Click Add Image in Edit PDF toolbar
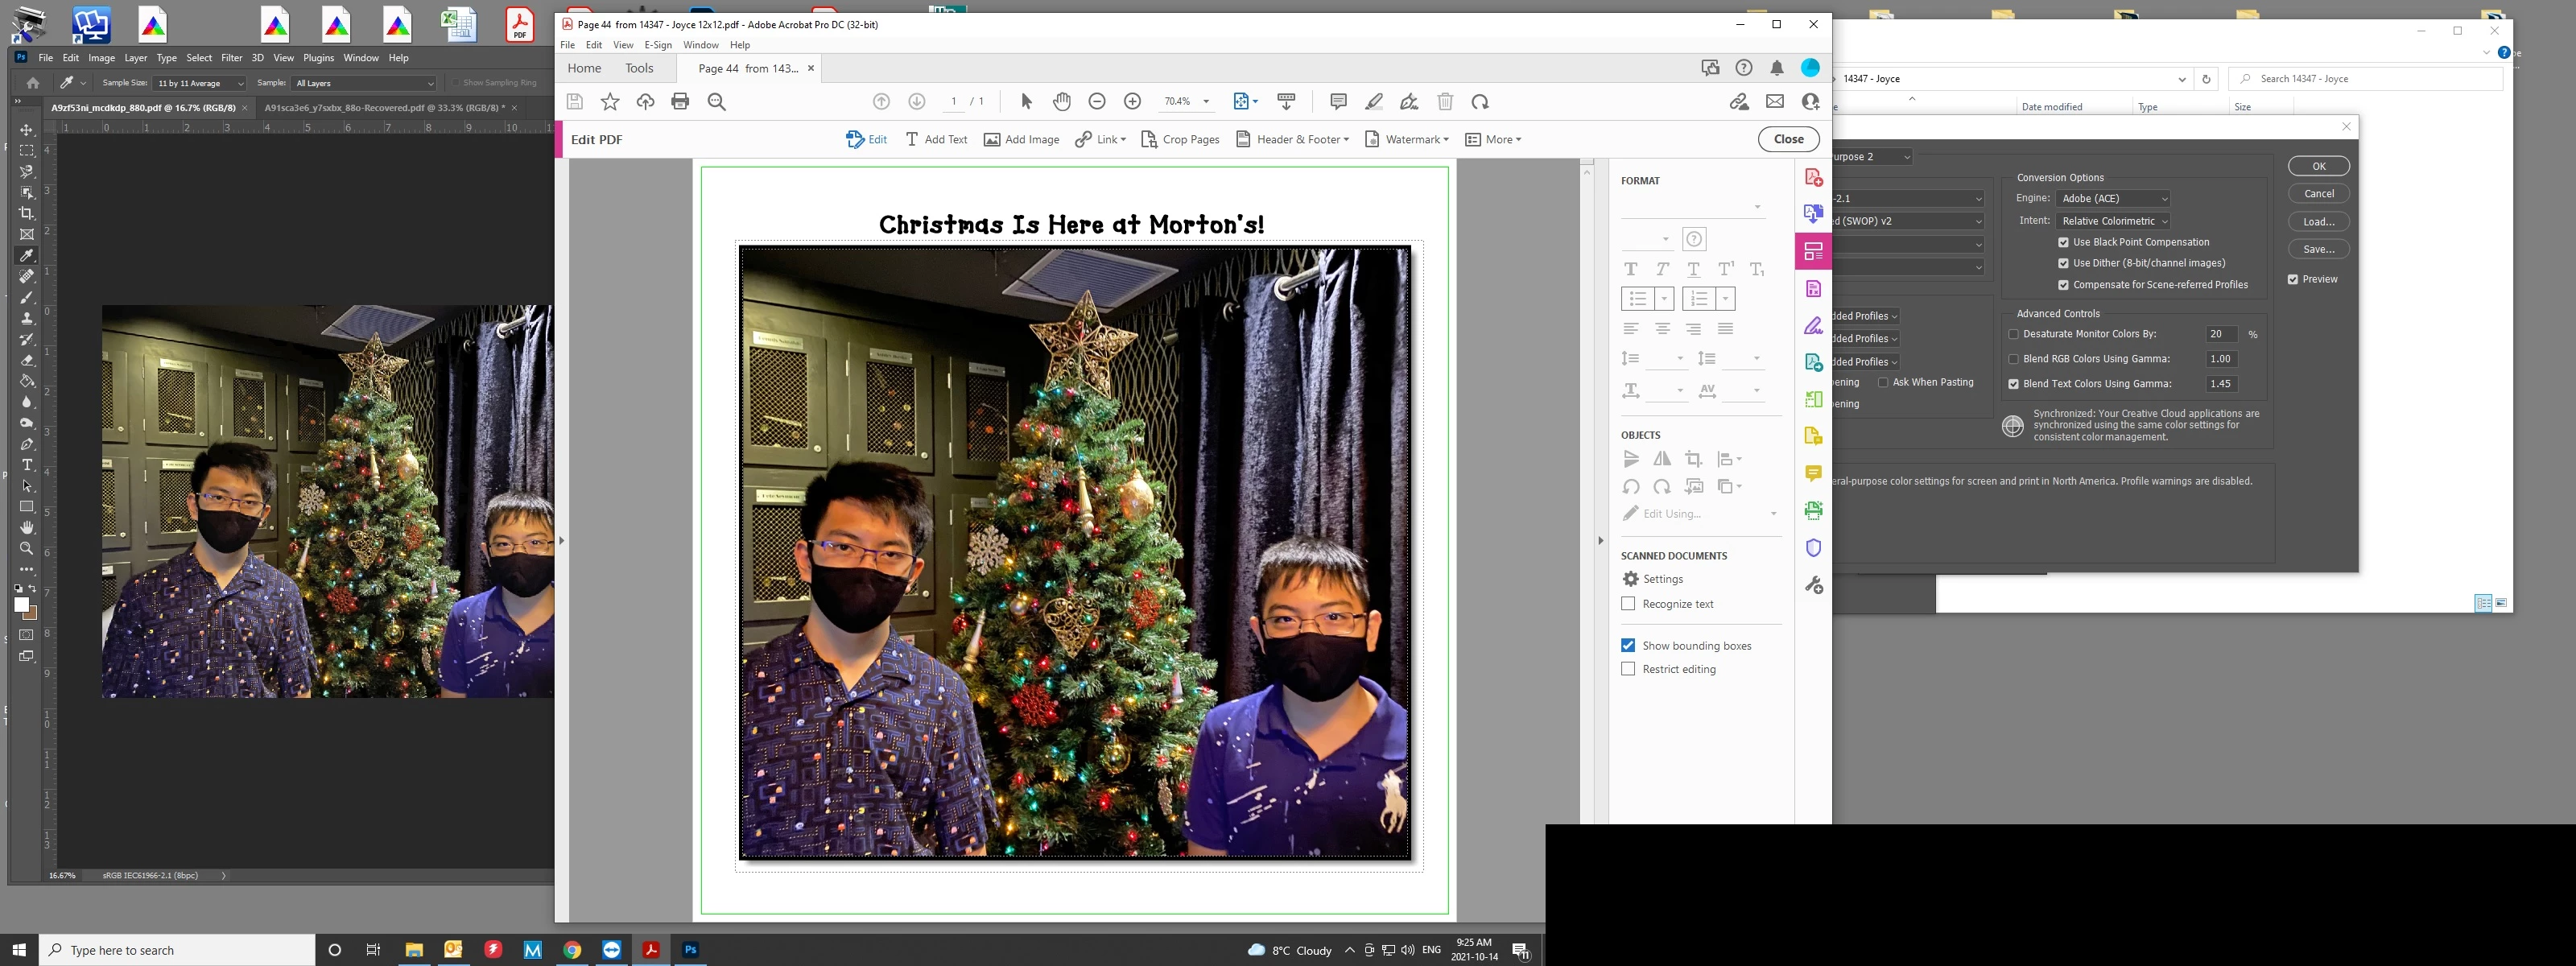 point(1021,139)
